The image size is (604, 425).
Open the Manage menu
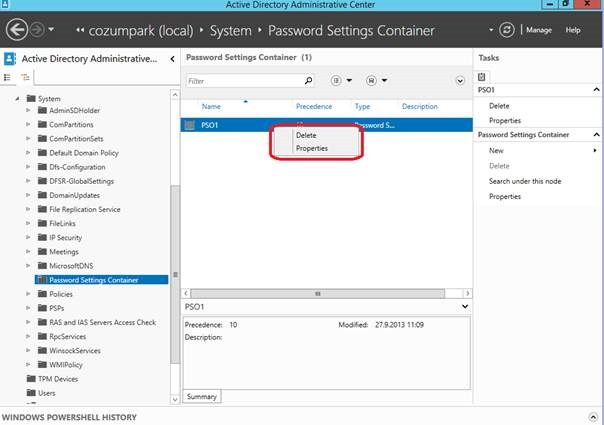click(x=539, y=30)
